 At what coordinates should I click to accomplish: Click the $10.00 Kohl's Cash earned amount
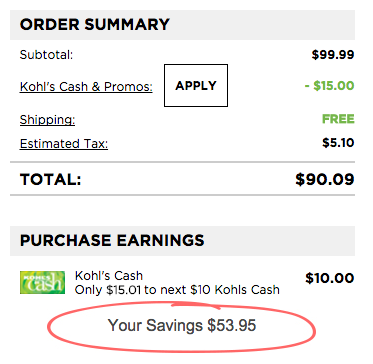coord(329,278)
